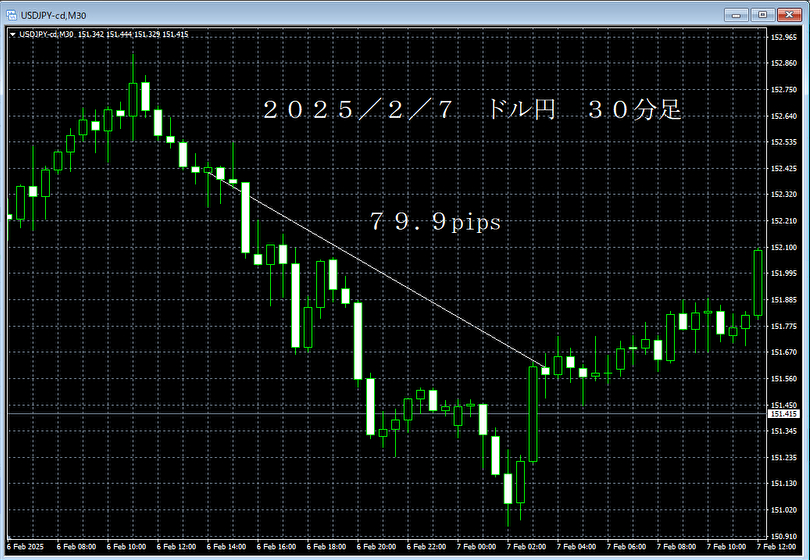The height and width of the screenshot is (560, 810).
Task: Click the 6 Feb 14:00 time label
Action: (x=226, y=547)
